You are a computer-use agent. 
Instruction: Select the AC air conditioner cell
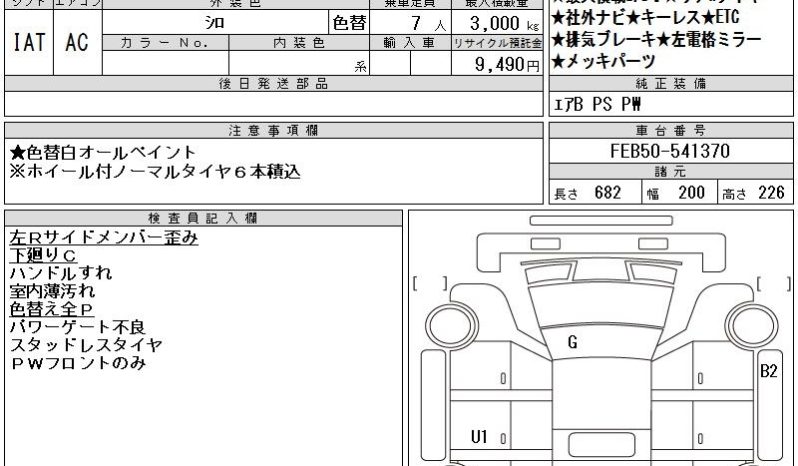point(77,42)
